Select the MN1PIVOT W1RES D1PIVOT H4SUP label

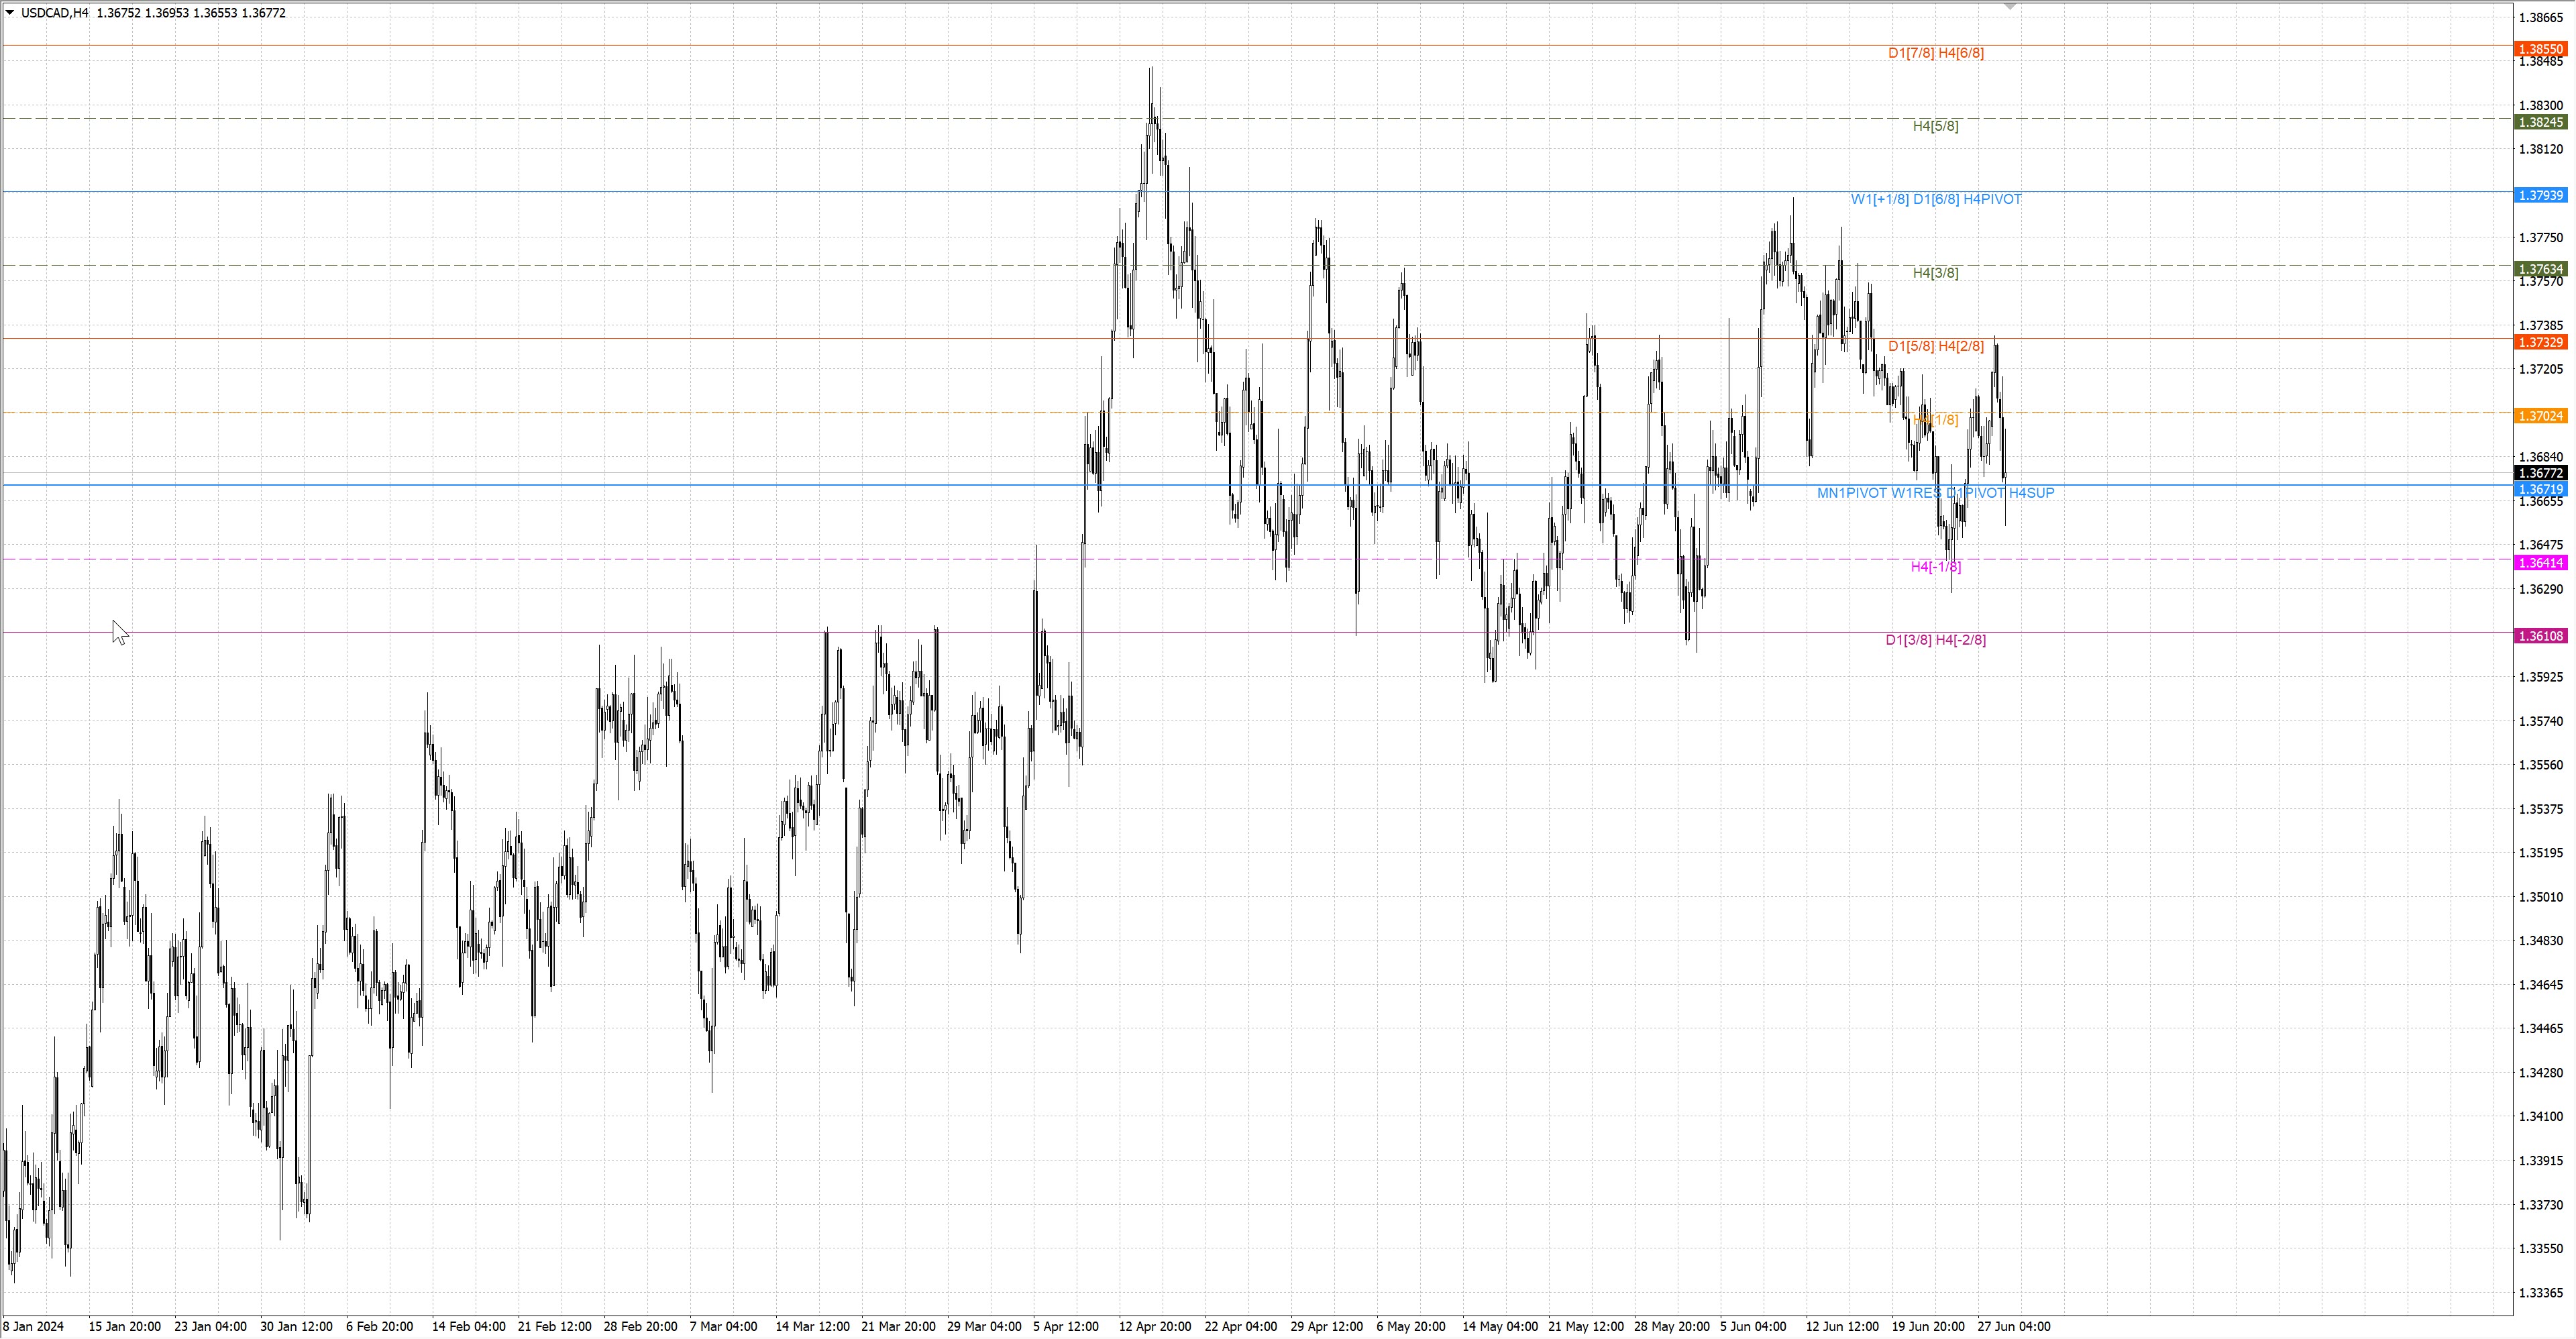[x=1935, y=493]
